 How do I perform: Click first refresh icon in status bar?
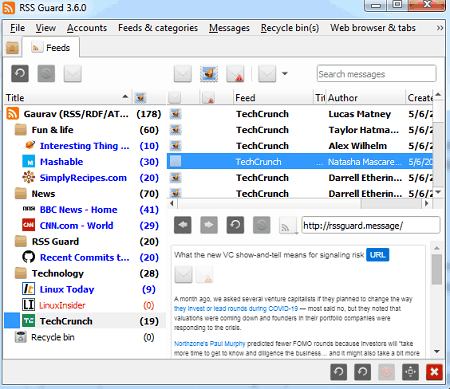click(339, 372)
